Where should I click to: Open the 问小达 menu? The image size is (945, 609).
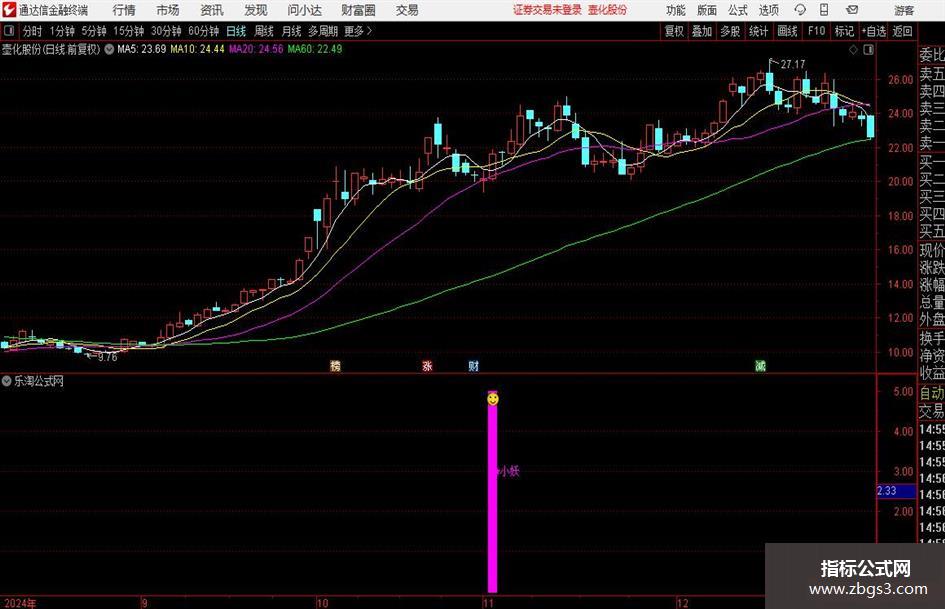click(304, 10)
